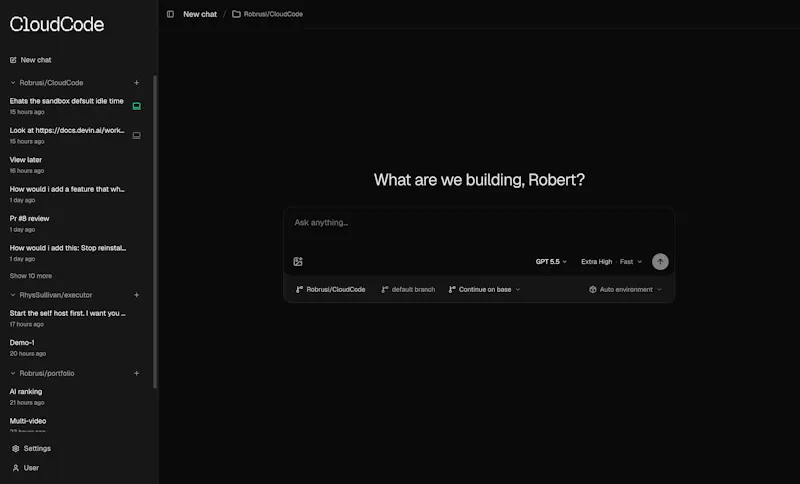Open "Ehats the sandbox default idle time" chat
Image resolution: width=800 pixels, height=484 pixels.
(69, 106)
